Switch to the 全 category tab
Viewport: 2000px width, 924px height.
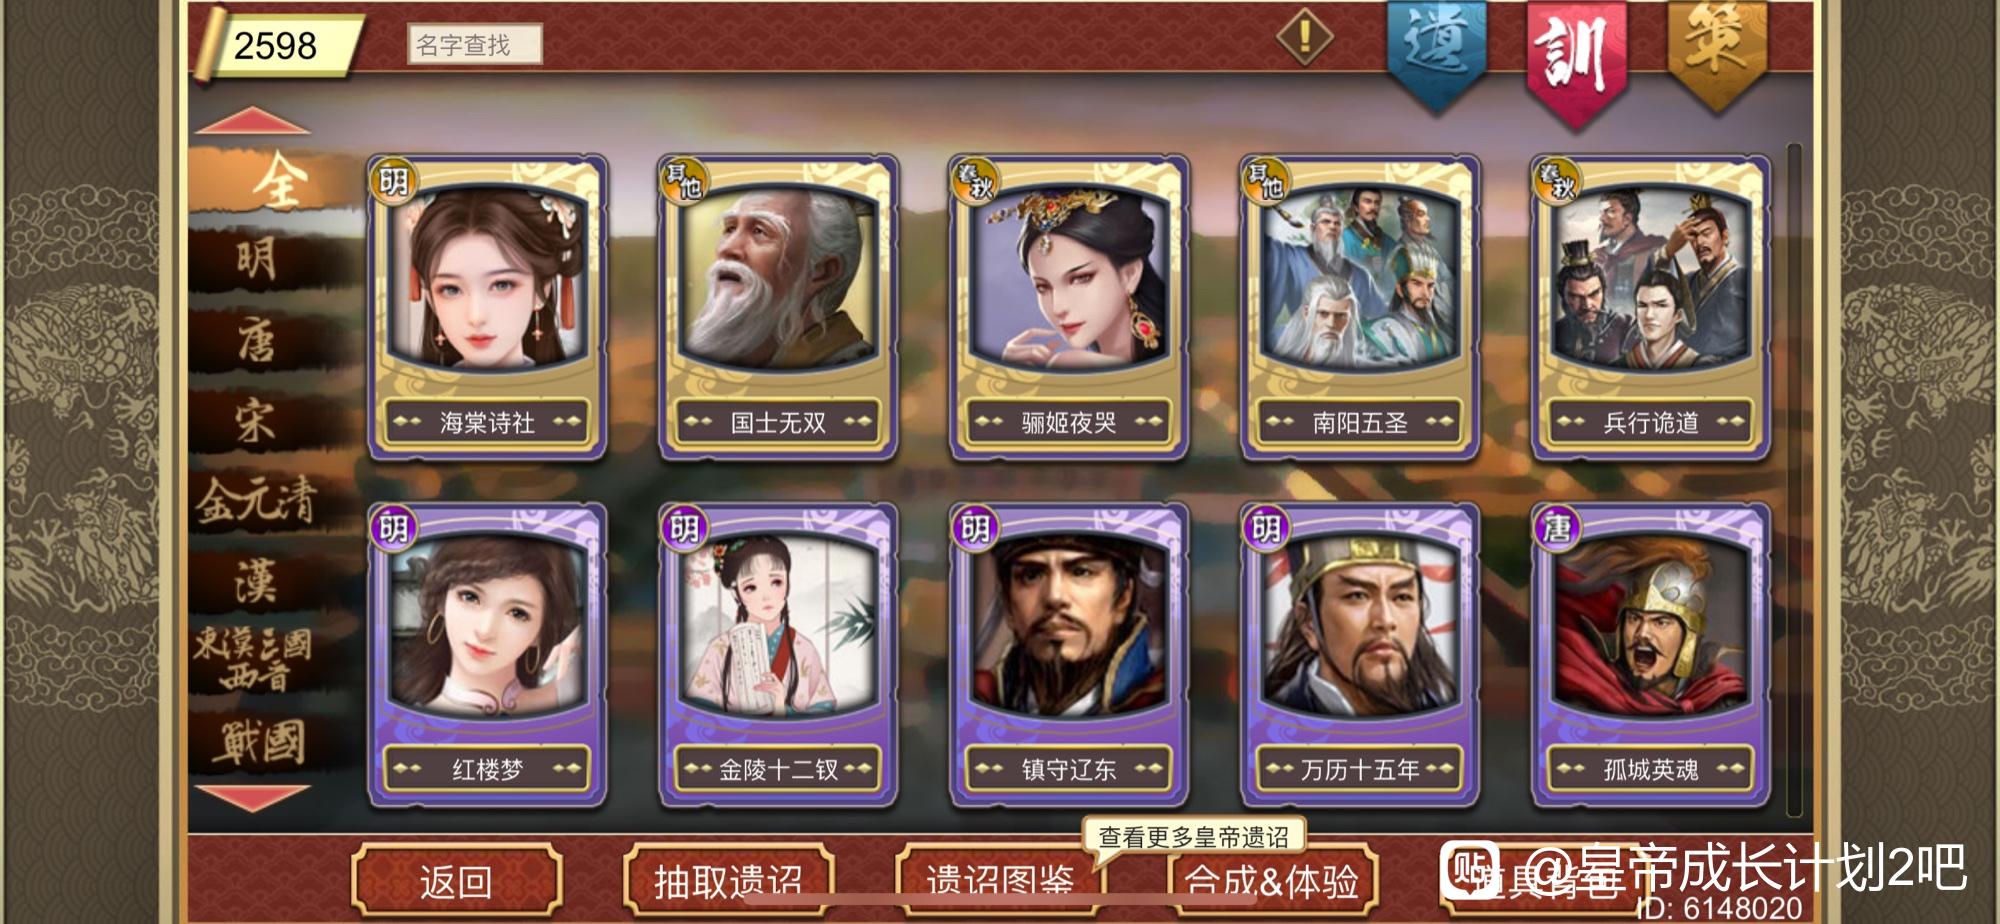(277, 180)
